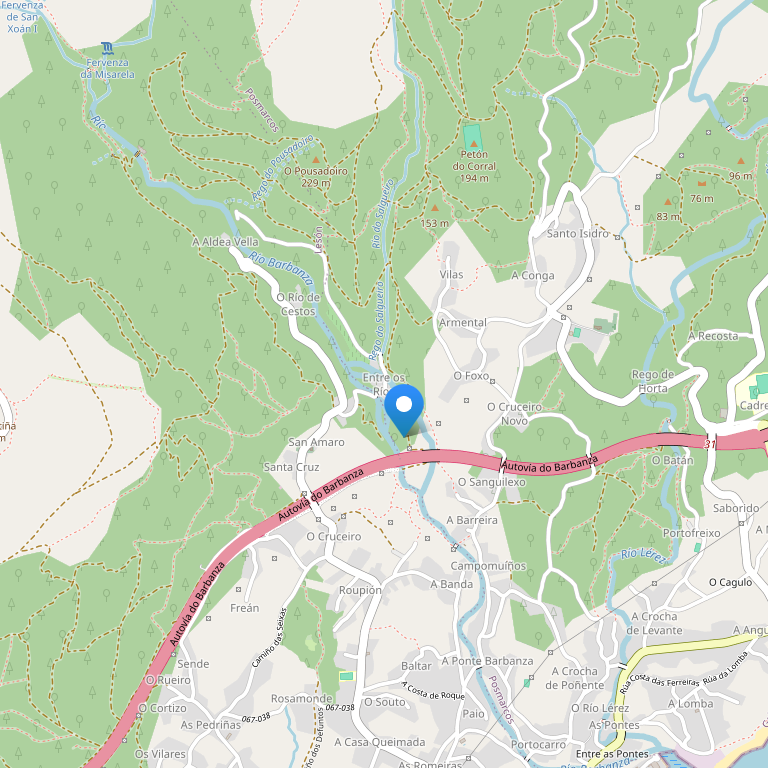The image size is (768, 768).
Task: Click the Petón do Corral peak marker
Action: [474, 144]
